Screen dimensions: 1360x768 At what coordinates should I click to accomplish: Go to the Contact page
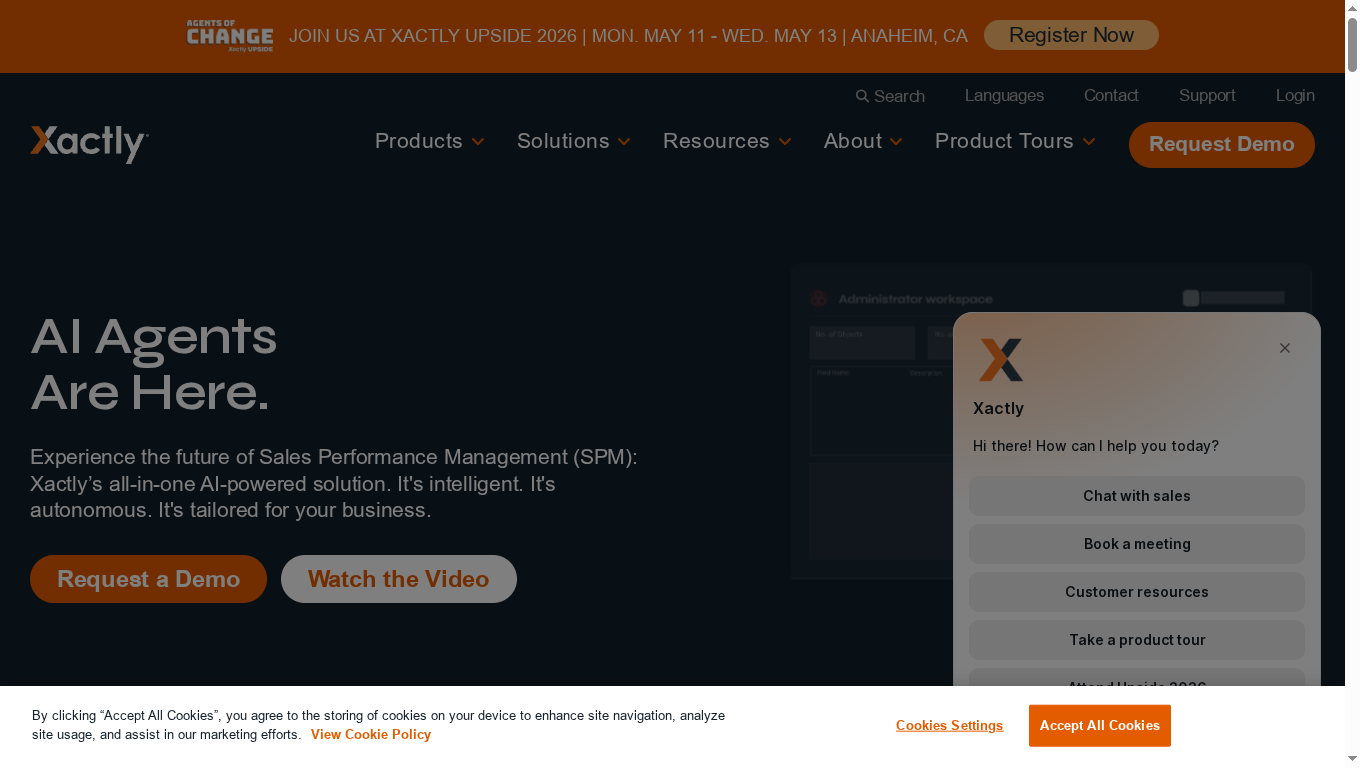(1111, 95)
